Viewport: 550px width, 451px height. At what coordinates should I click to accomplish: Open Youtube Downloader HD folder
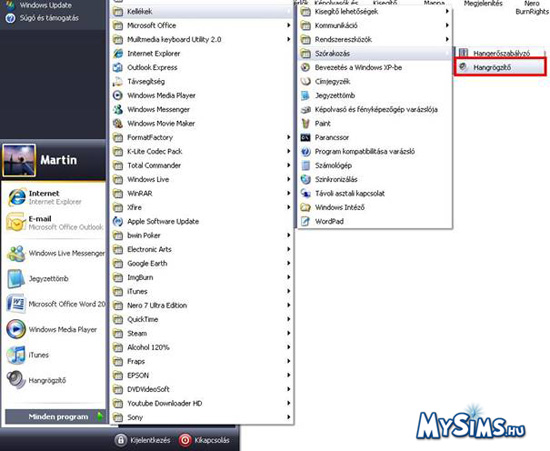(x=201, y=403)
